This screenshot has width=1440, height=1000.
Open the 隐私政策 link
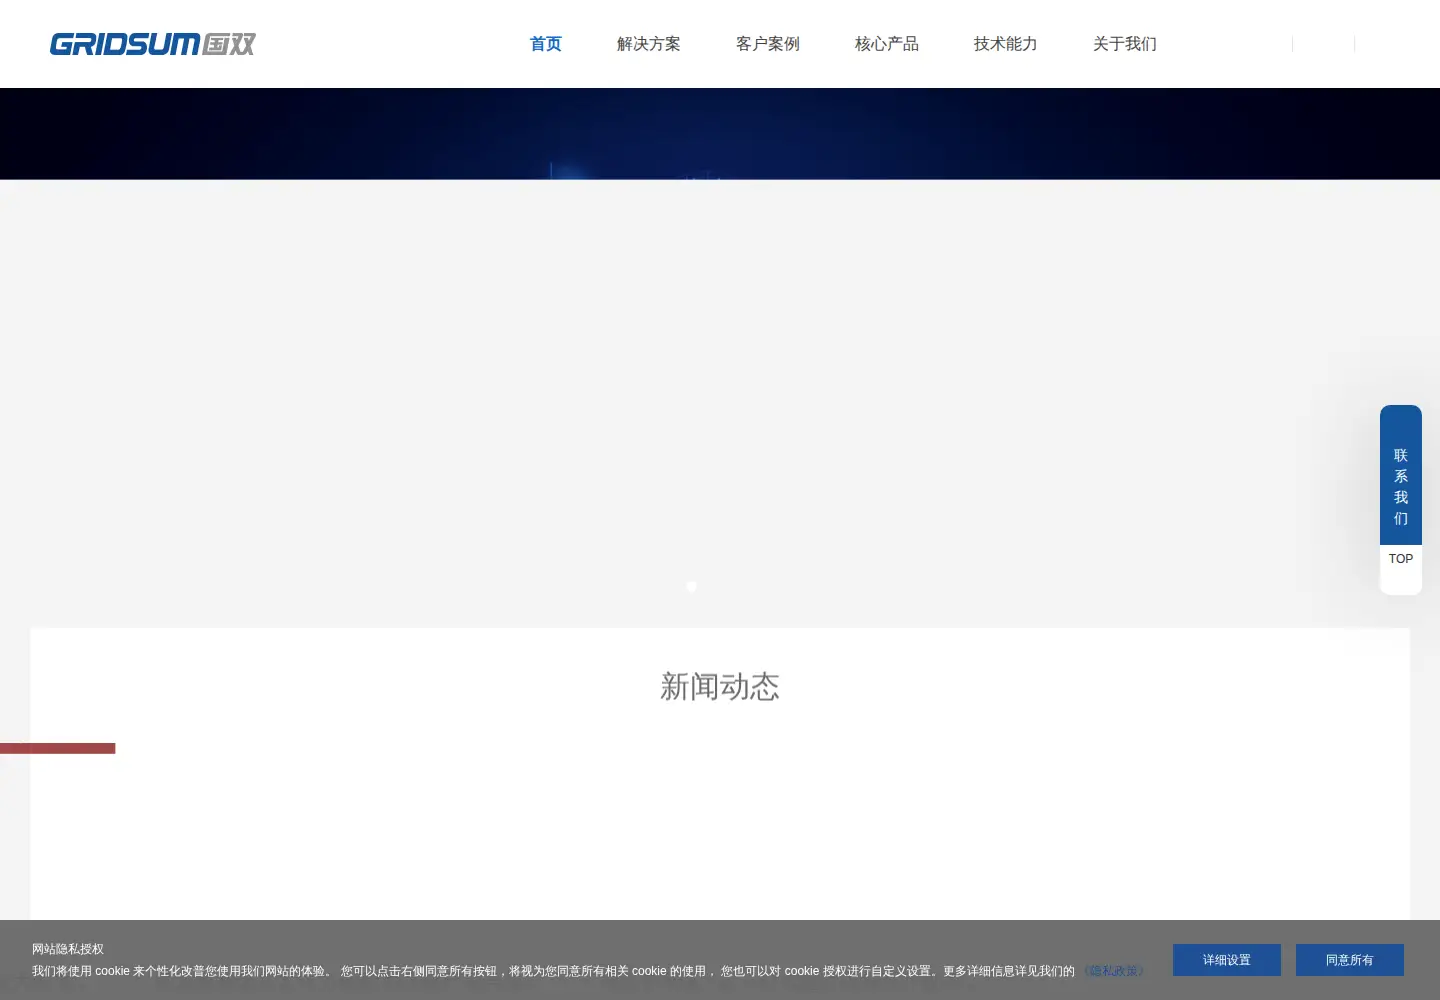[1115, 971]
